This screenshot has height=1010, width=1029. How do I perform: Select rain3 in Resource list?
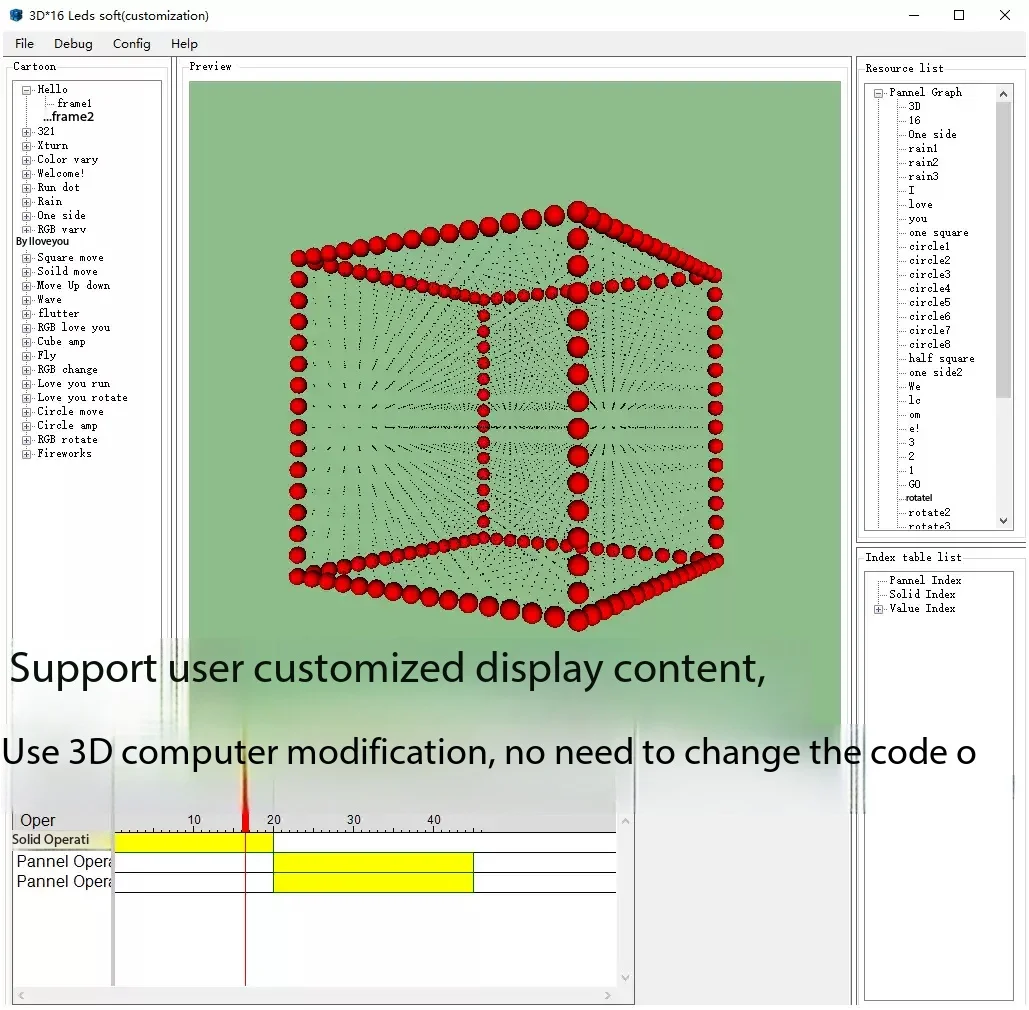[x=923, y=176]
